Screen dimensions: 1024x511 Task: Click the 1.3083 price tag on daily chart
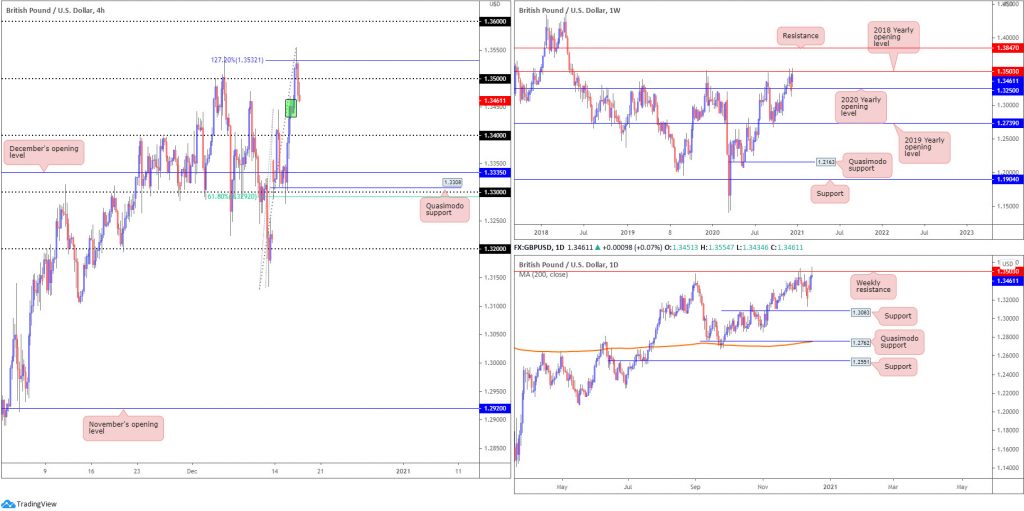(861, 313)
